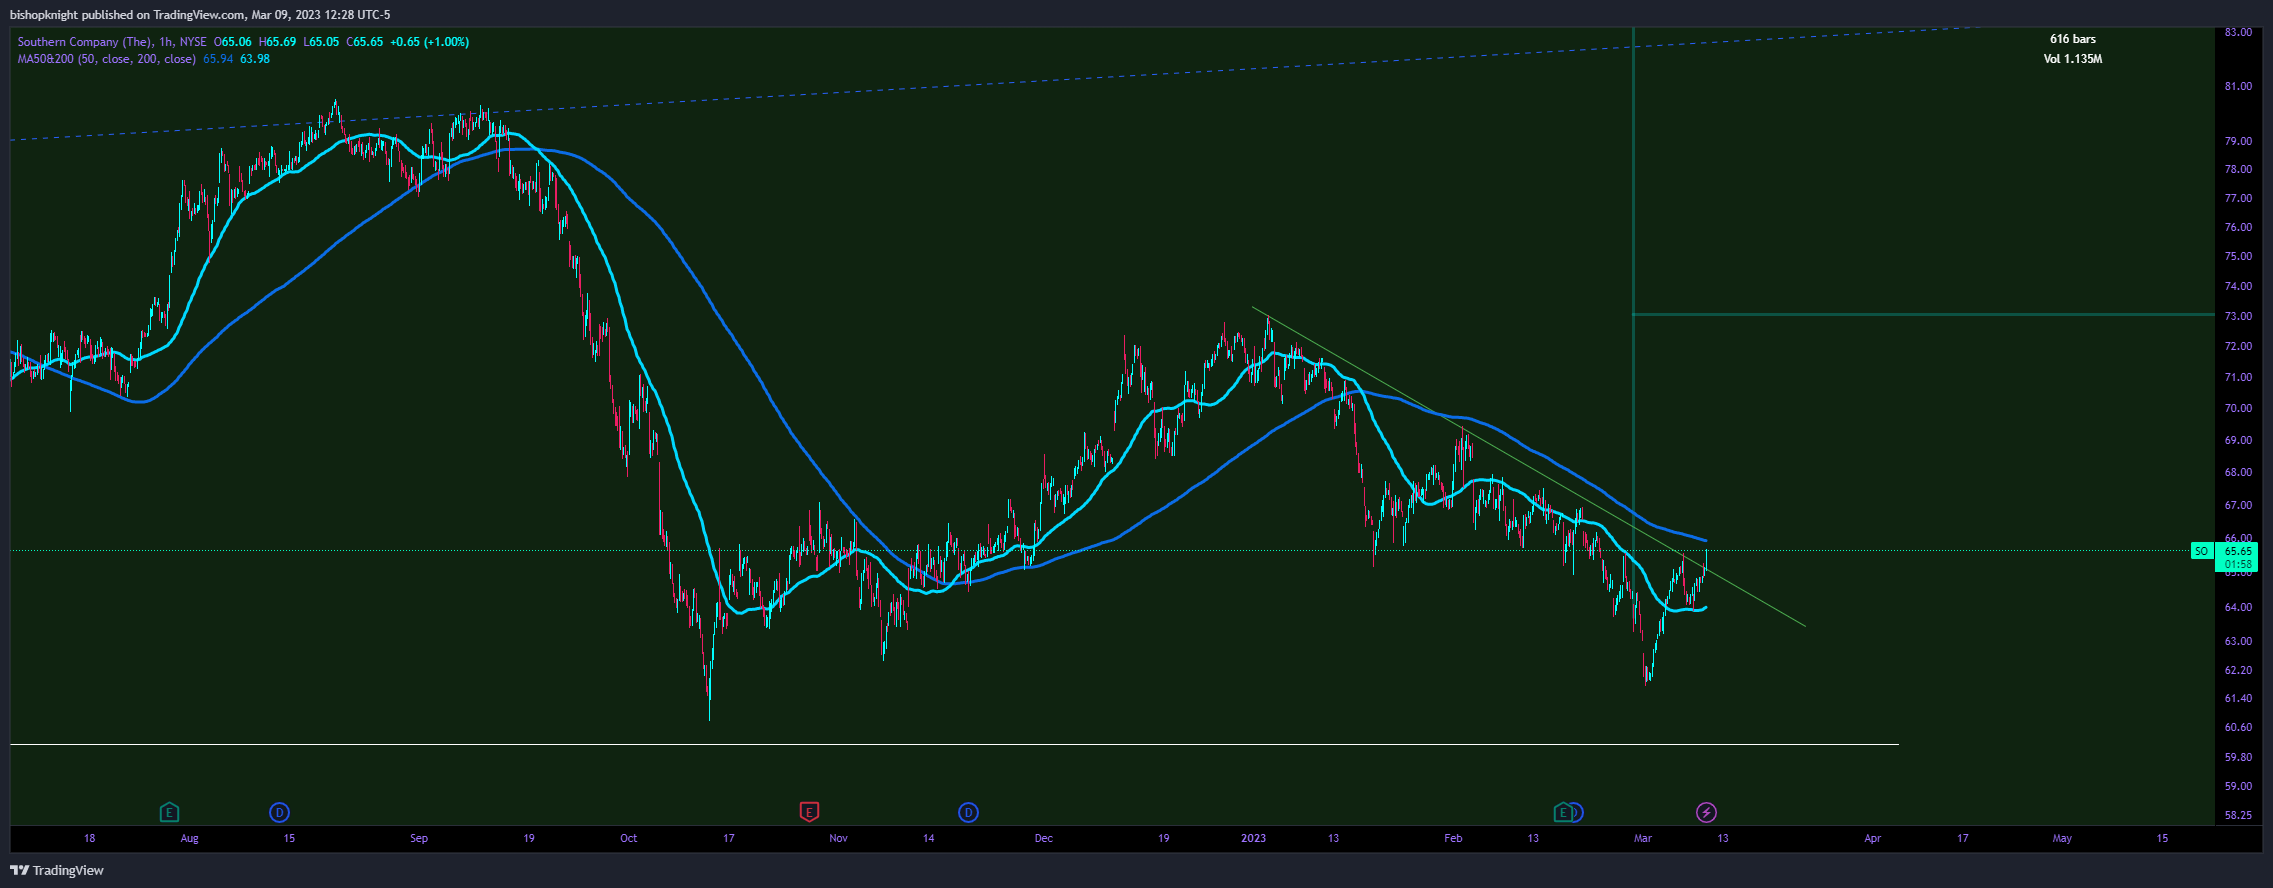Viewport: 2273px width, 888px height.
Task: Click the Sep label on time axis
Action: point(419,838)
